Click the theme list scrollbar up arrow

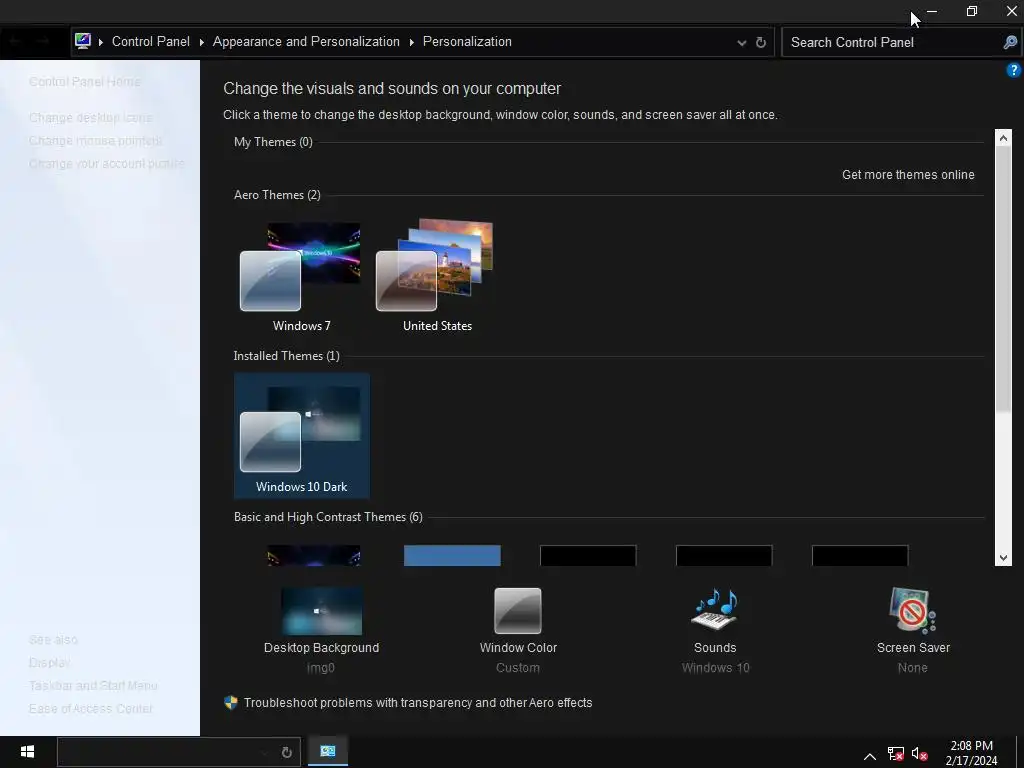point(1003,137)
